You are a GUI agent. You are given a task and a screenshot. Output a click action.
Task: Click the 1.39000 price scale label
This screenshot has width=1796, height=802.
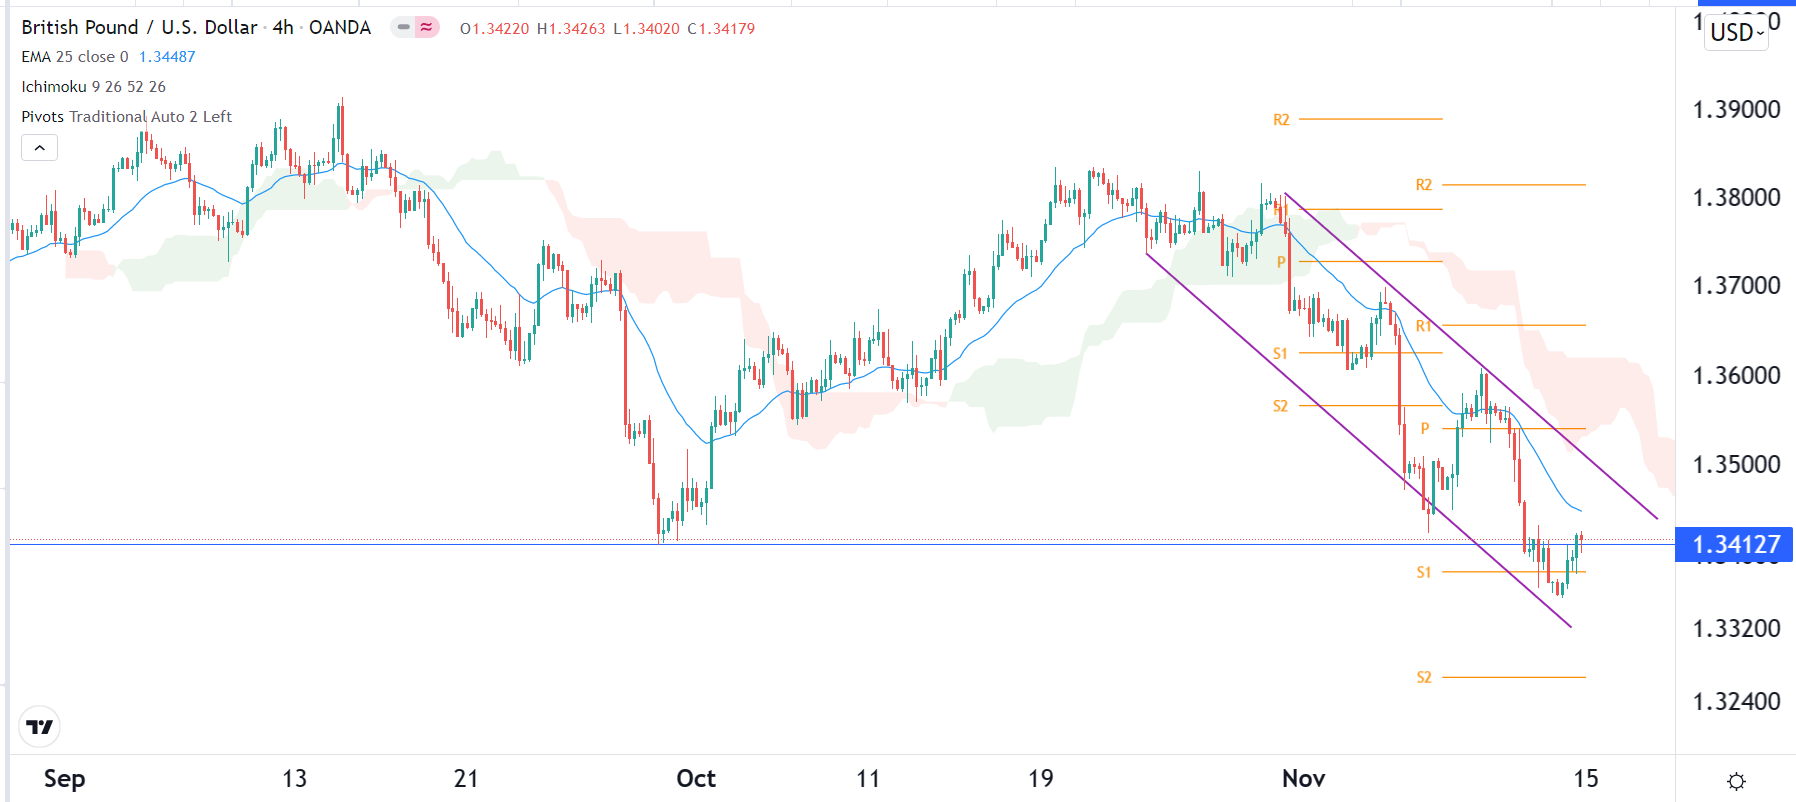[1735, 110]
